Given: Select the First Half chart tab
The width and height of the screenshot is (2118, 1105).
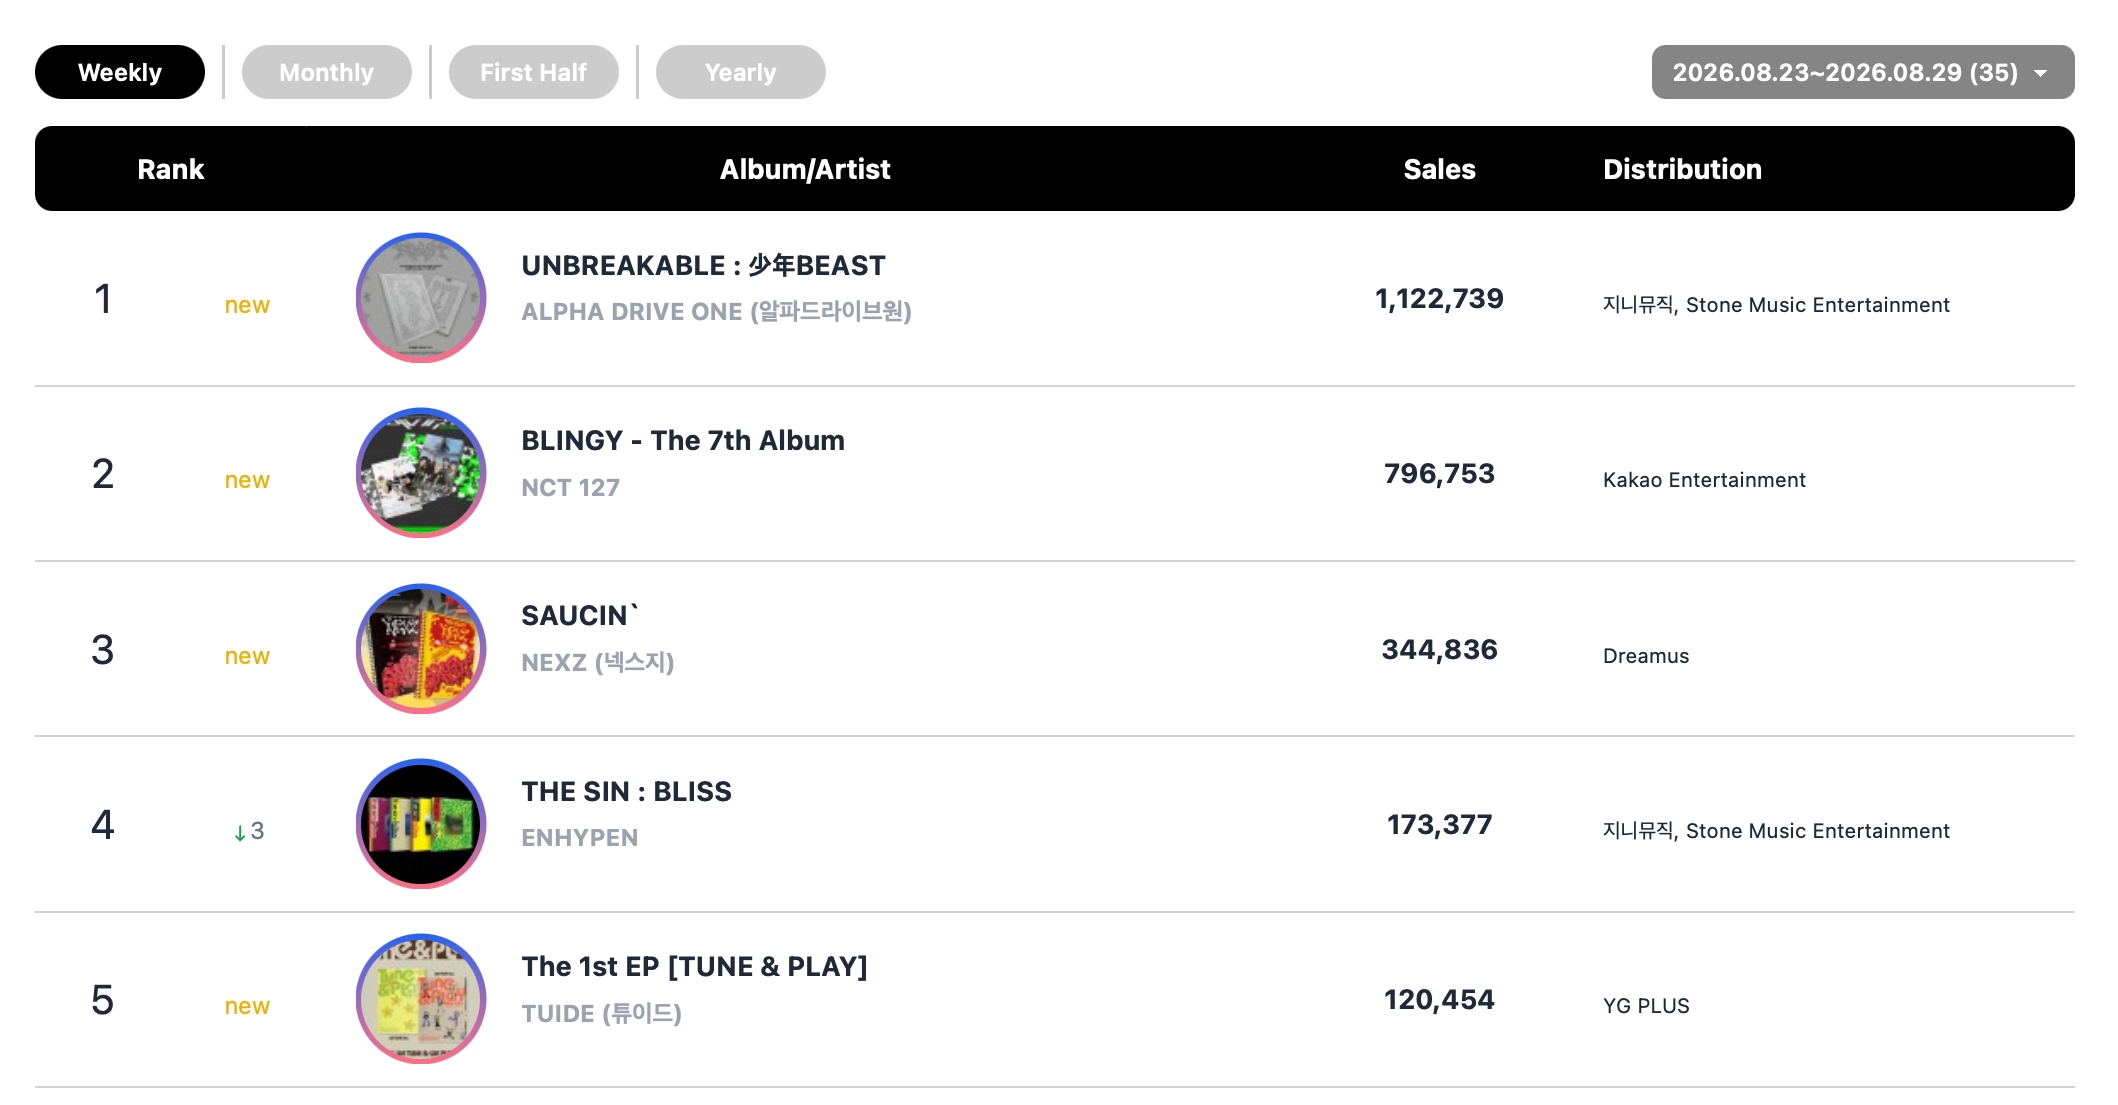Looking at the screenshot, I should [x=534, y=72].
